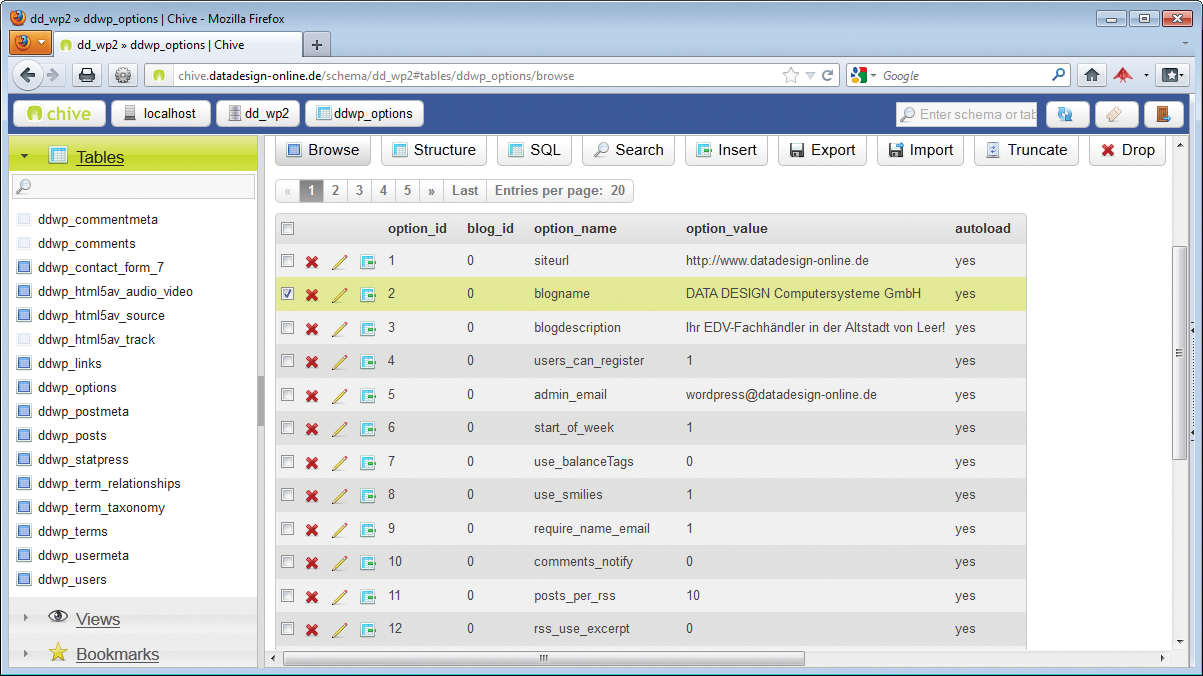Click the eraser icon next to the schema search
This screenshot has height=676, width=1203.
pos(1114,114)
